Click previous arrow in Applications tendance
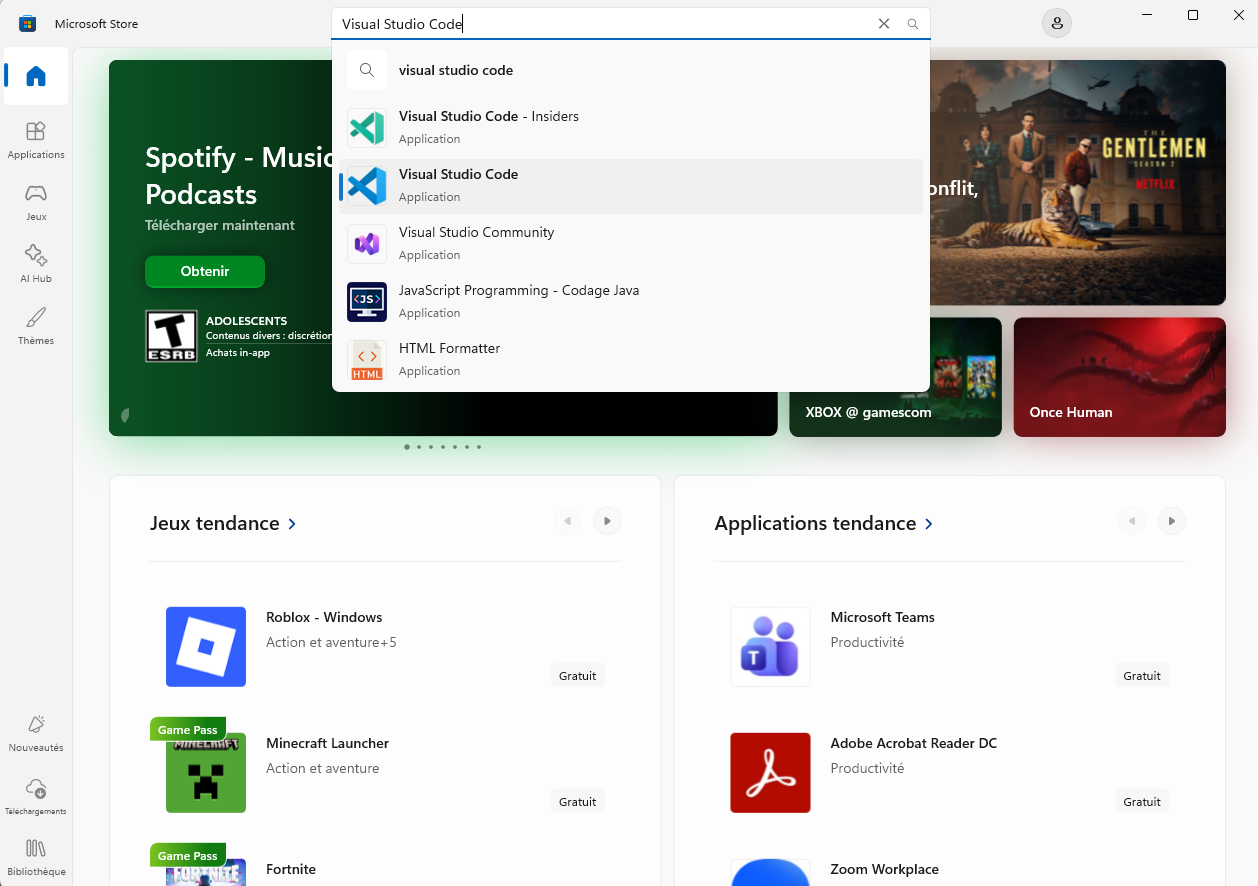 [x=1132, y=521]
